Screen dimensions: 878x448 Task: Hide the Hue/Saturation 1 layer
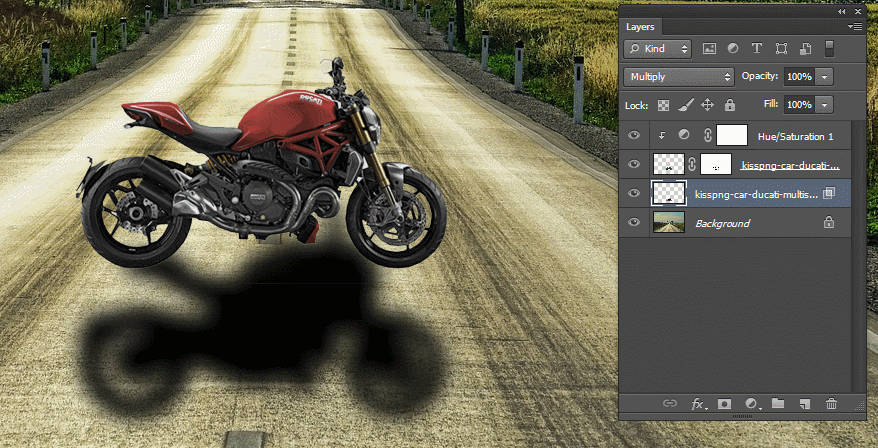click(634, 135)
